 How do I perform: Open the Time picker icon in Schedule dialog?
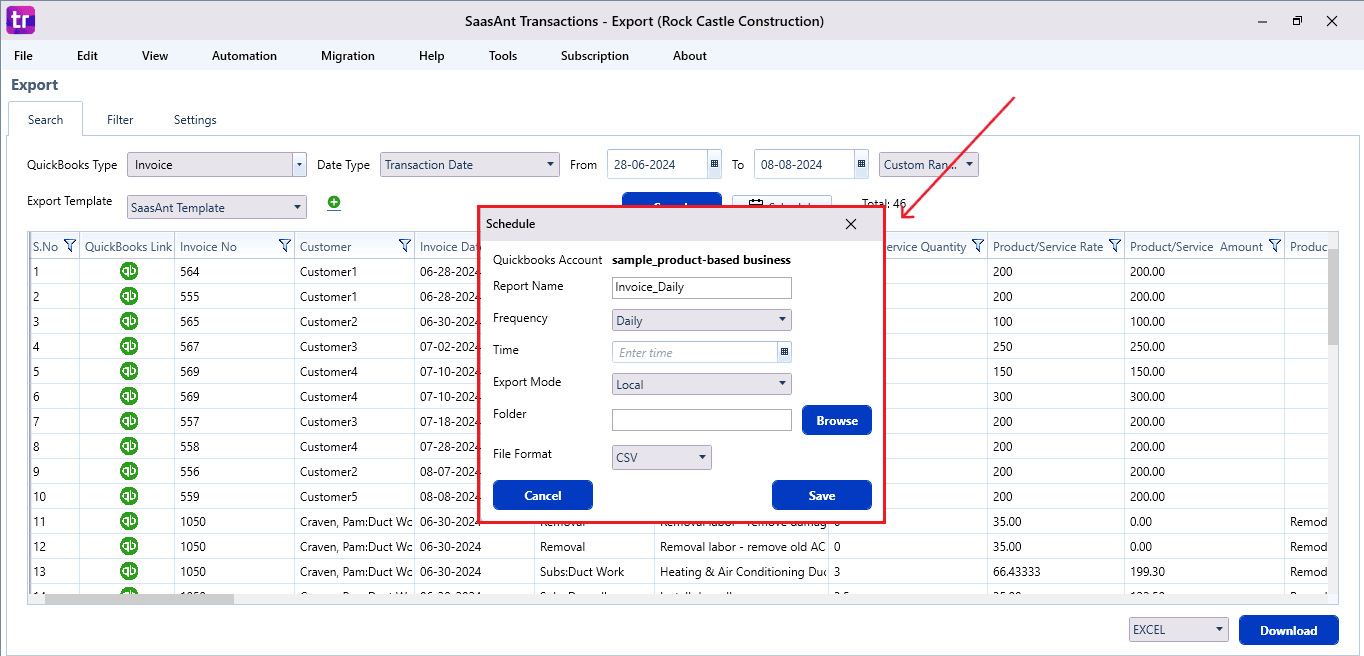coord(785,352)
